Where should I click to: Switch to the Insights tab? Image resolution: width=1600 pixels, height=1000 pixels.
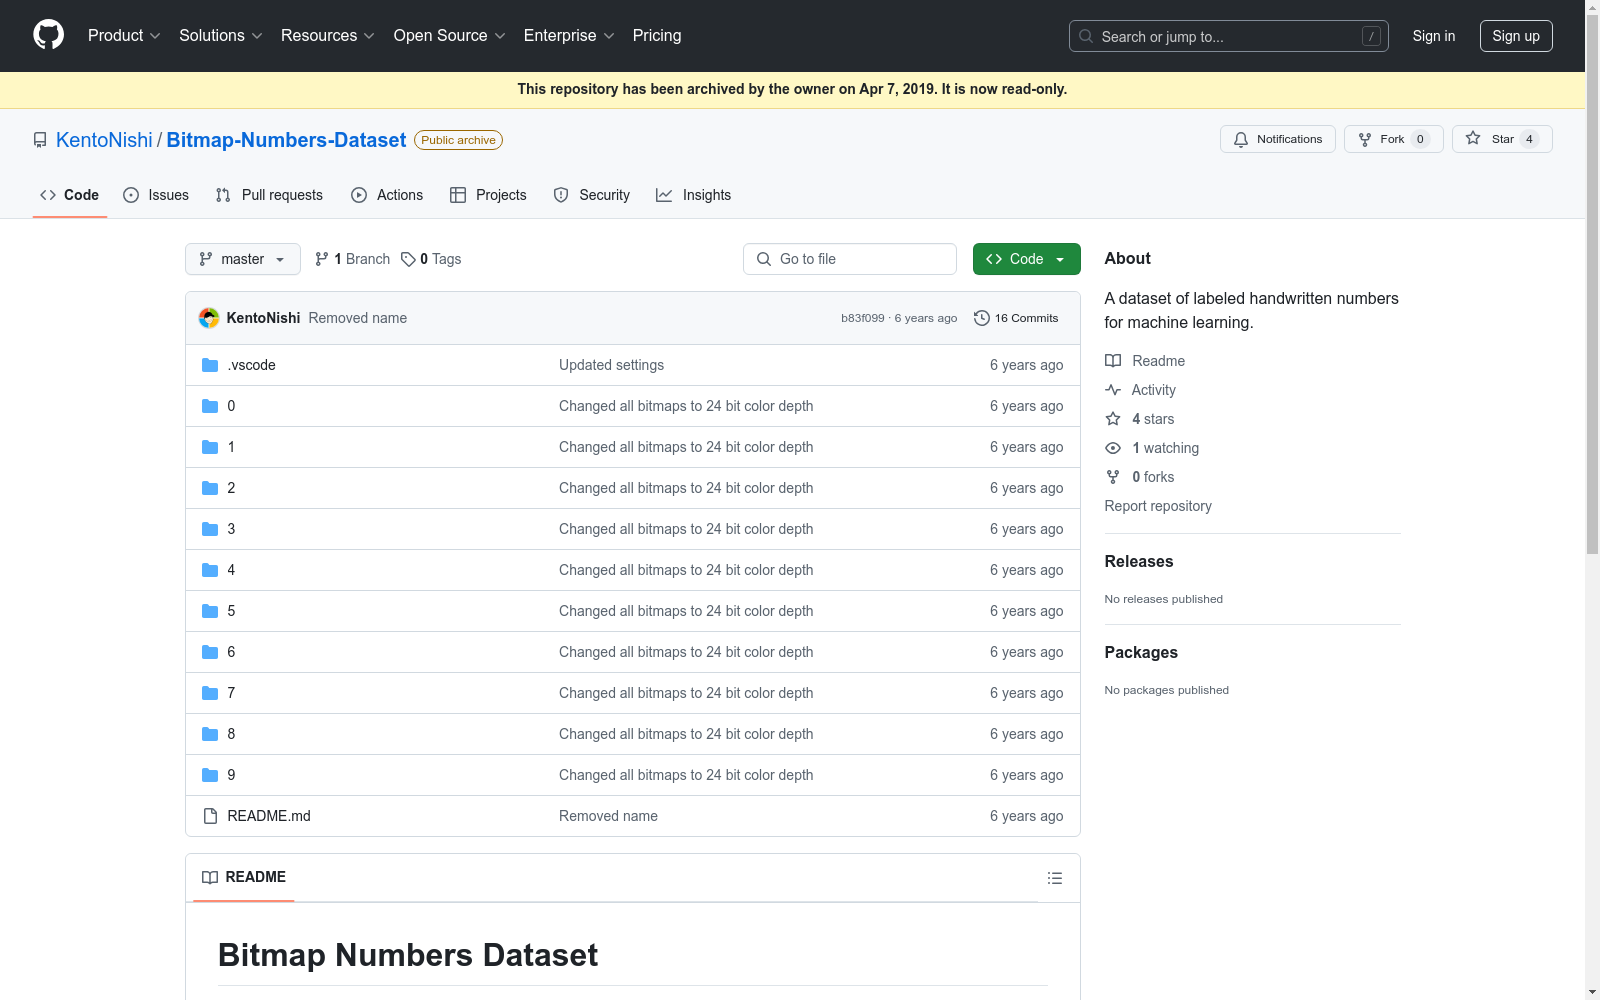click(694, 195)
